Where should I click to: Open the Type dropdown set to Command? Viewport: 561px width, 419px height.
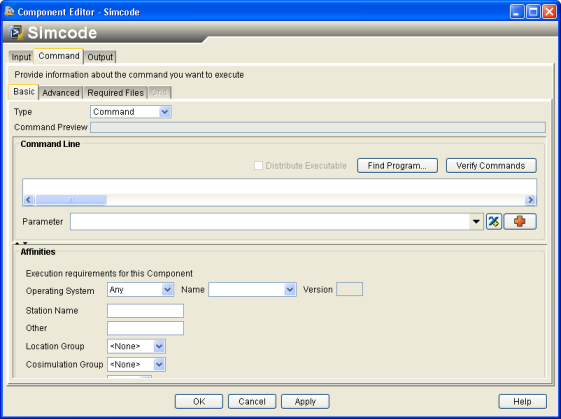coord(131,112)
